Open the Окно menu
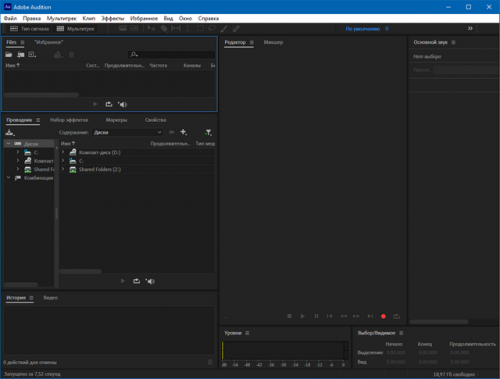Image resolution: width=500 pixels, height=379 pixels. pyautogui.click(x=185, y=18)
